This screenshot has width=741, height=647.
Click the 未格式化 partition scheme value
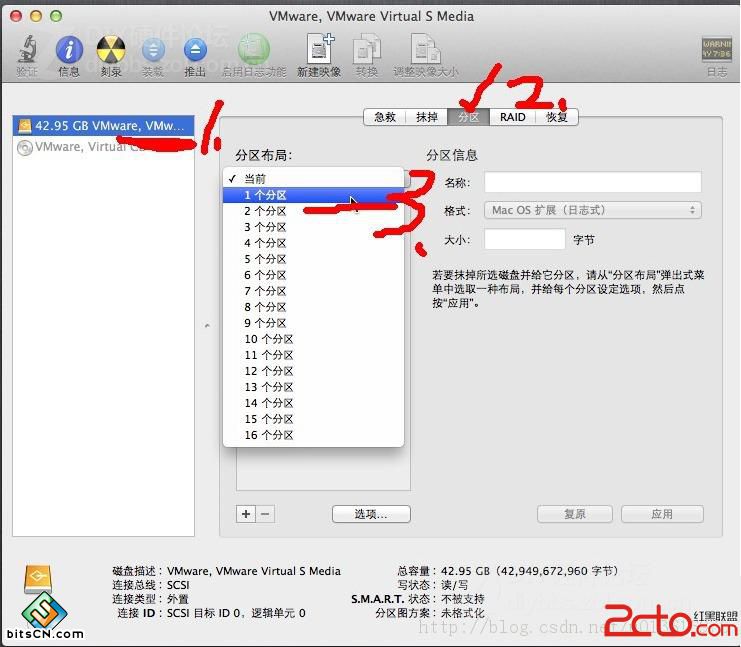tap(462, 613)
